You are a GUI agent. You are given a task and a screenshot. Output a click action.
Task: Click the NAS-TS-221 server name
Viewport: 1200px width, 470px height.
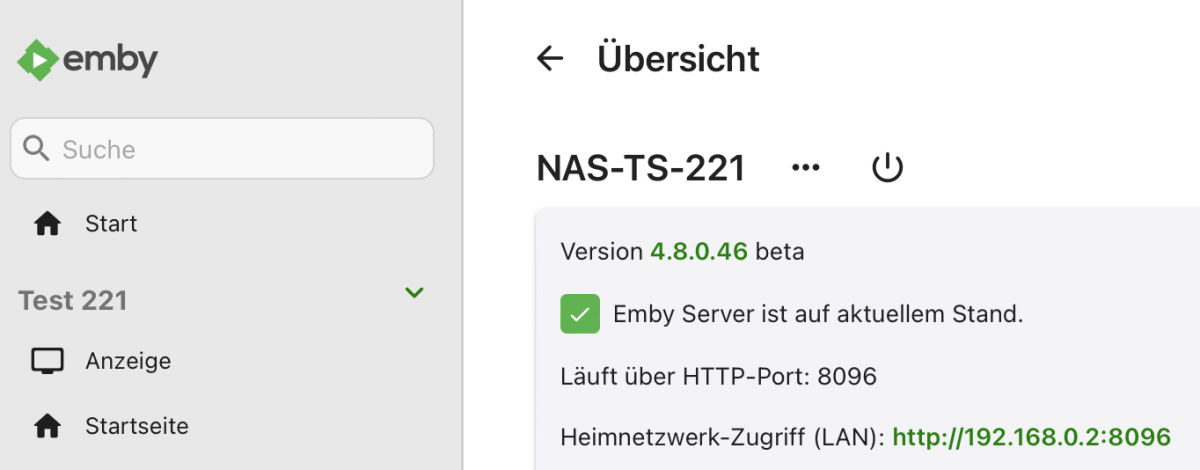coord(640,168)
